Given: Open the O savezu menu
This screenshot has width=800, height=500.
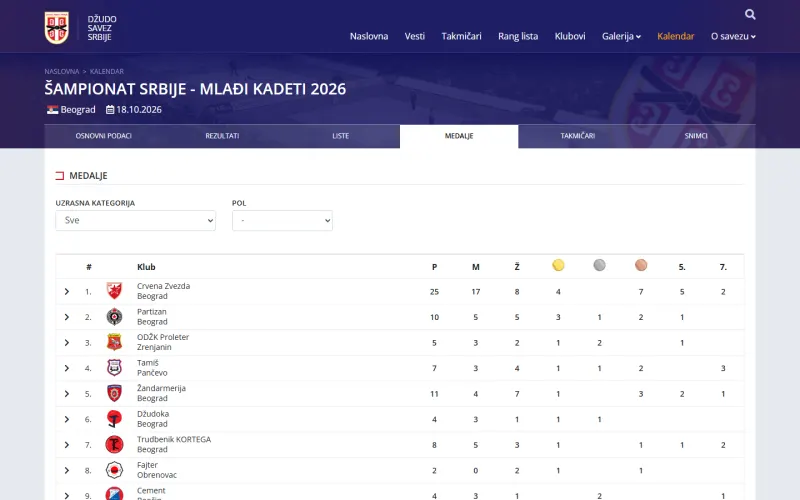Looking at the screenshot, I should [733, 36].
